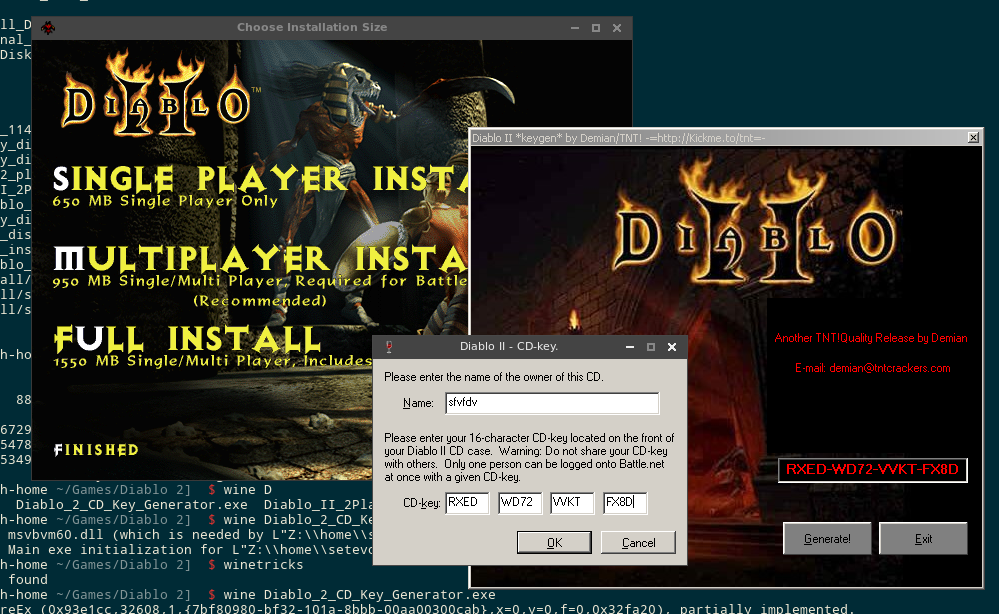Image resolution: width=999 pixels, height=614 pixels.
Task: Focus the Name input field
Action: 552,403
